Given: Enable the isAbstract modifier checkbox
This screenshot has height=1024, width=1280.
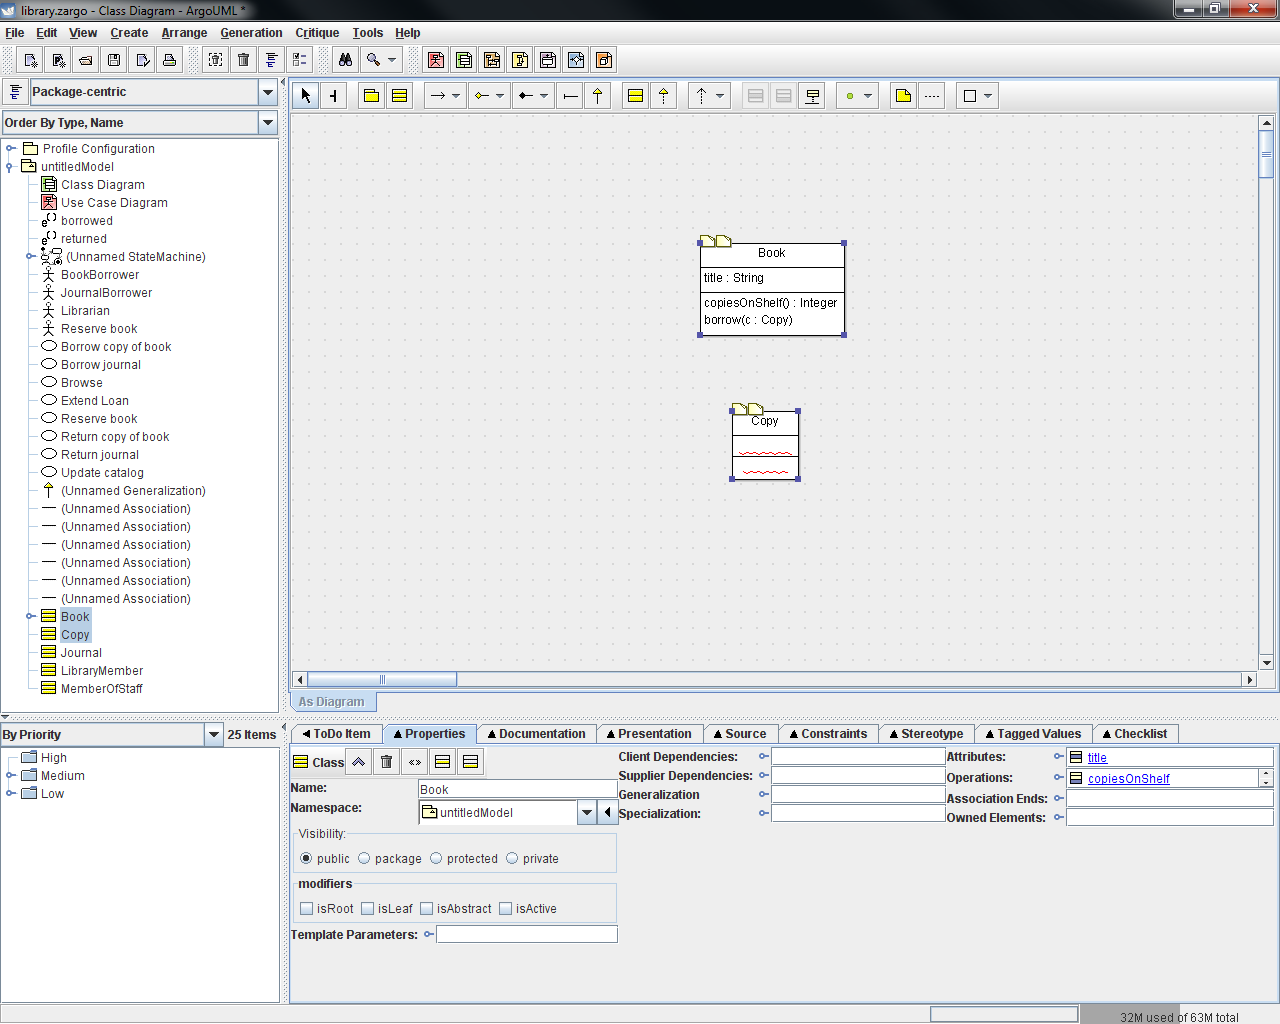Looking at the screenshot, I should click(427, 909).
